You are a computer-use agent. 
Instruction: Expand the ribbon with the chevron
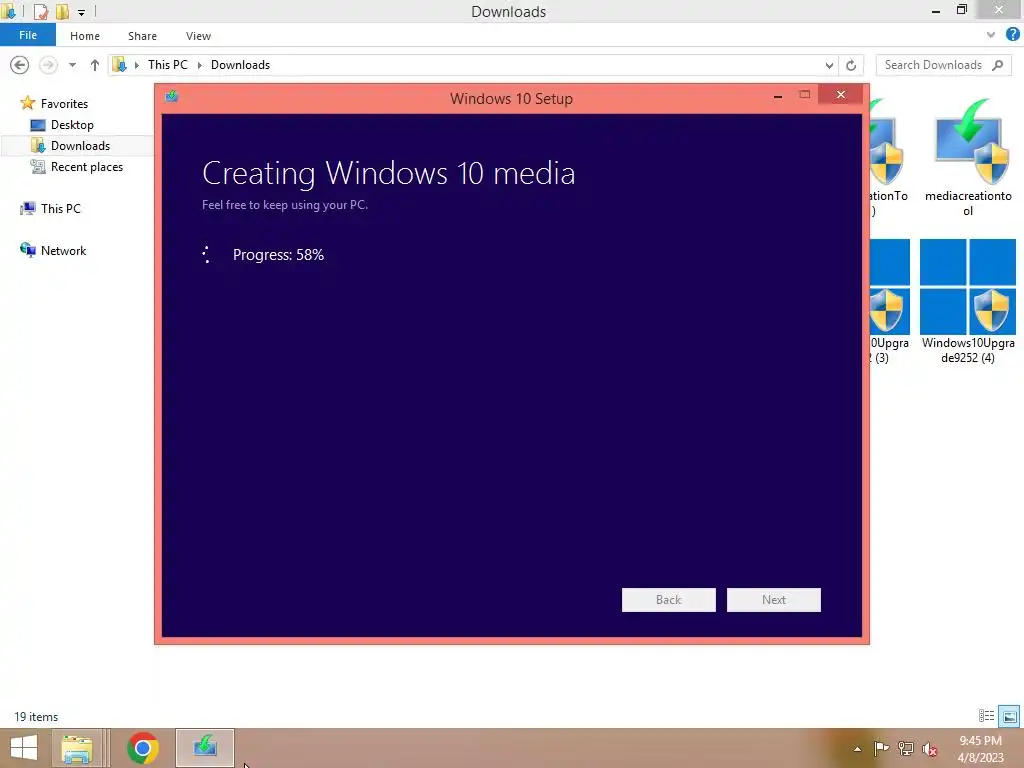tap(991, 35)
